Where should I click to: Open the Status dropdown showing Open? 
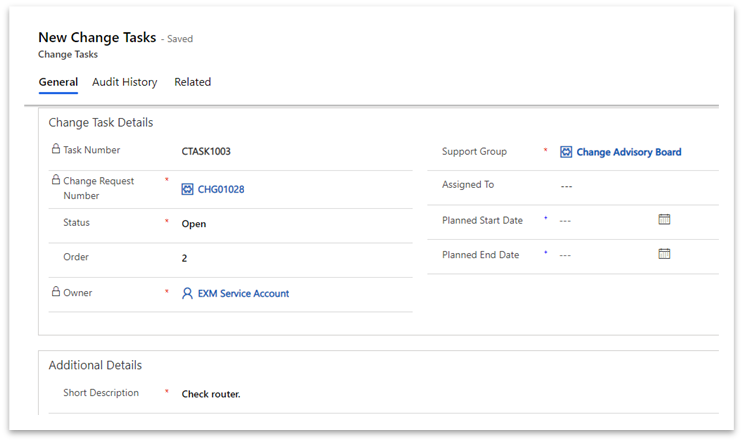pyautogui.click(x=294, y=224)
